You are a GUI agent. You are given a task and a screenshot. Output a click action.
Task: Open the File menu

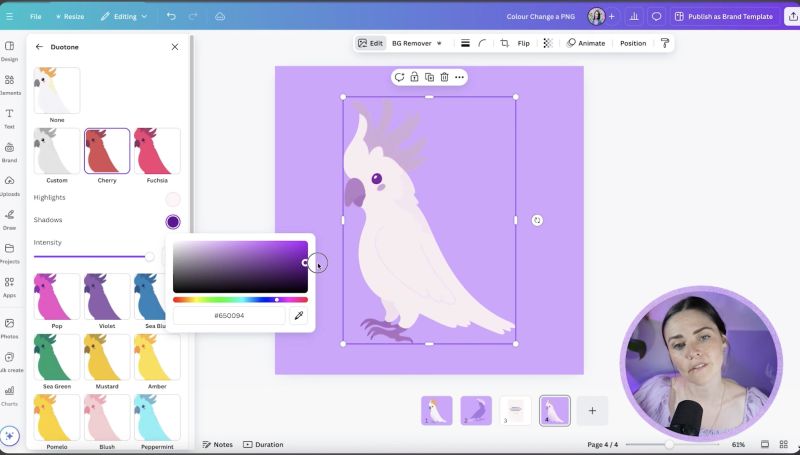coord(35,16)
